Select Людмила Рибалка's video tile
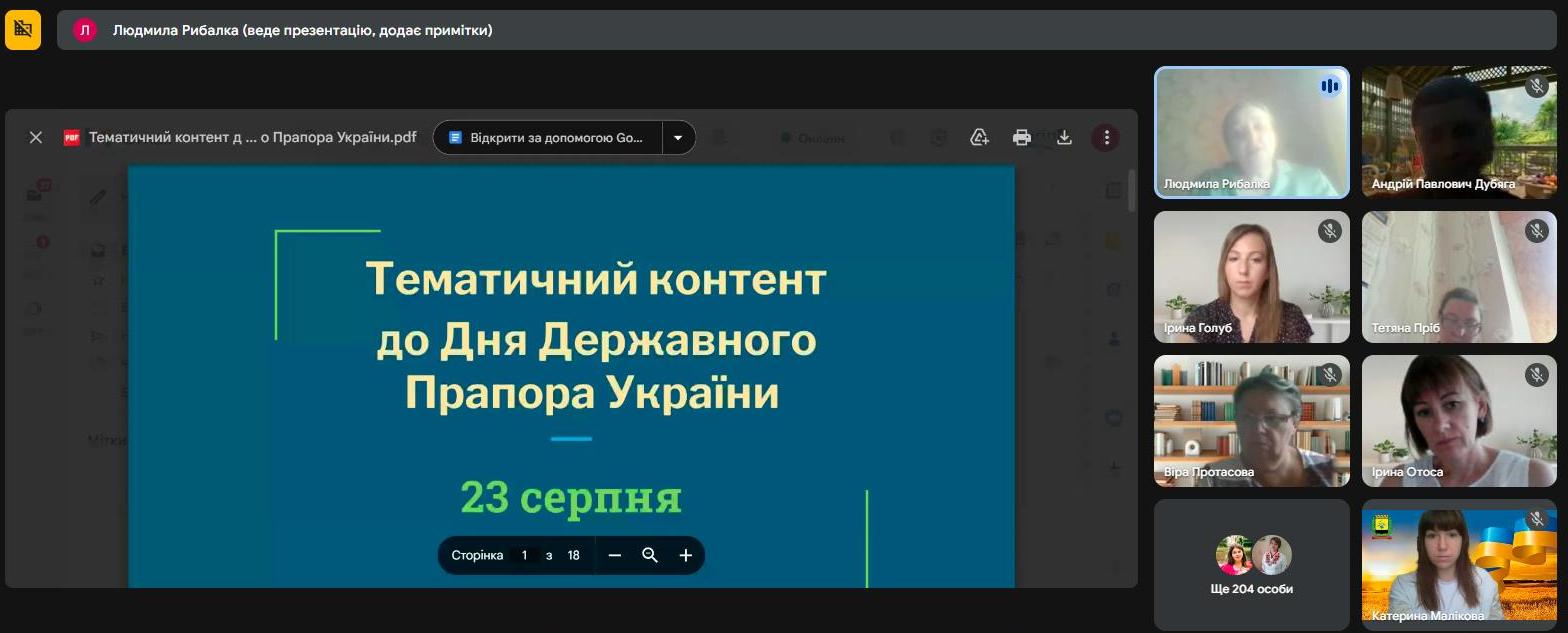This screenshot has height=633, width=1568. pyautogui.click(x=1251, y=132)
